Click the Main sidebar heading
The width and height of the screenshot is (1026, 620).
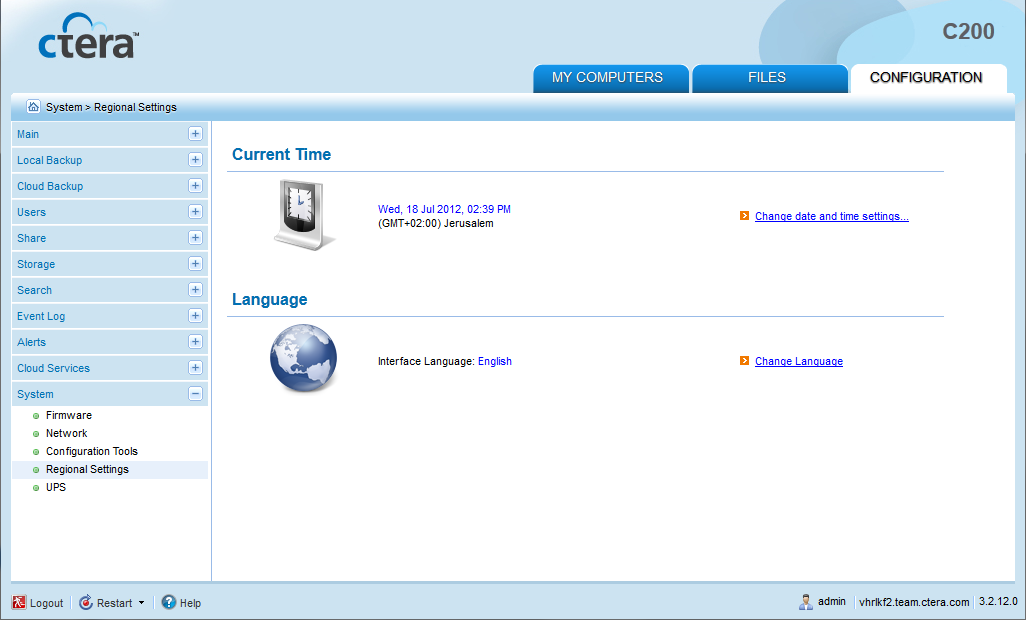(x=28, y=134)
